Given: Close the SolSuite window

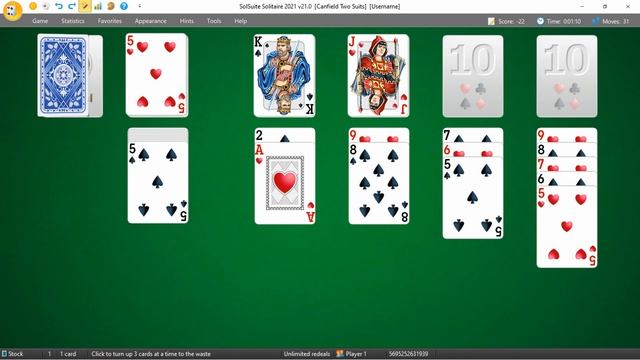Looking at the screenshot, I should pos(628,6).
